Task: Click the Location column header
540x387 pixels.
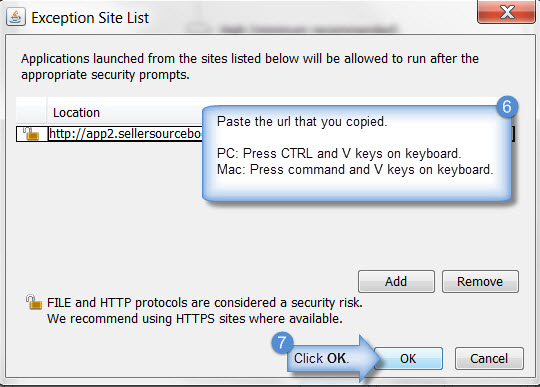Action: click(x=76, y=113)
